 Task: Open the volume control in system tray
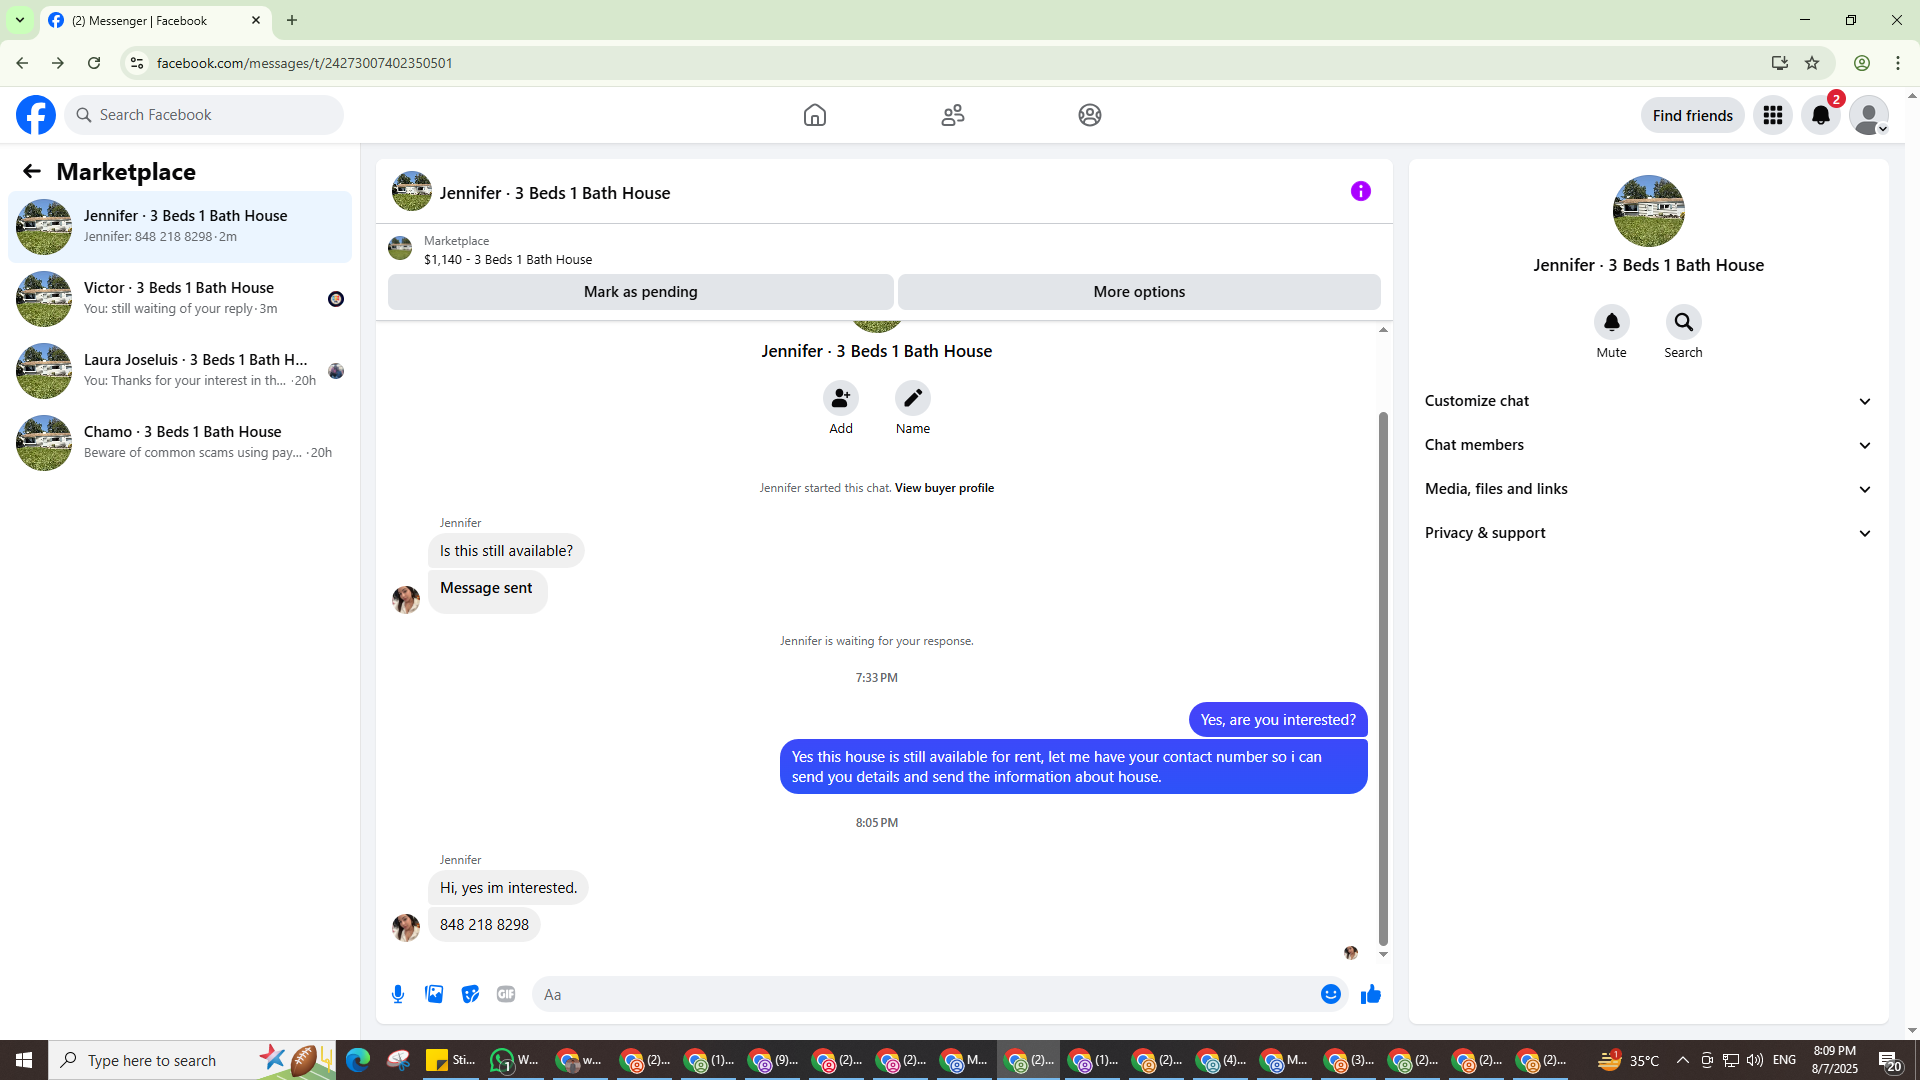click(1755, 1060)
